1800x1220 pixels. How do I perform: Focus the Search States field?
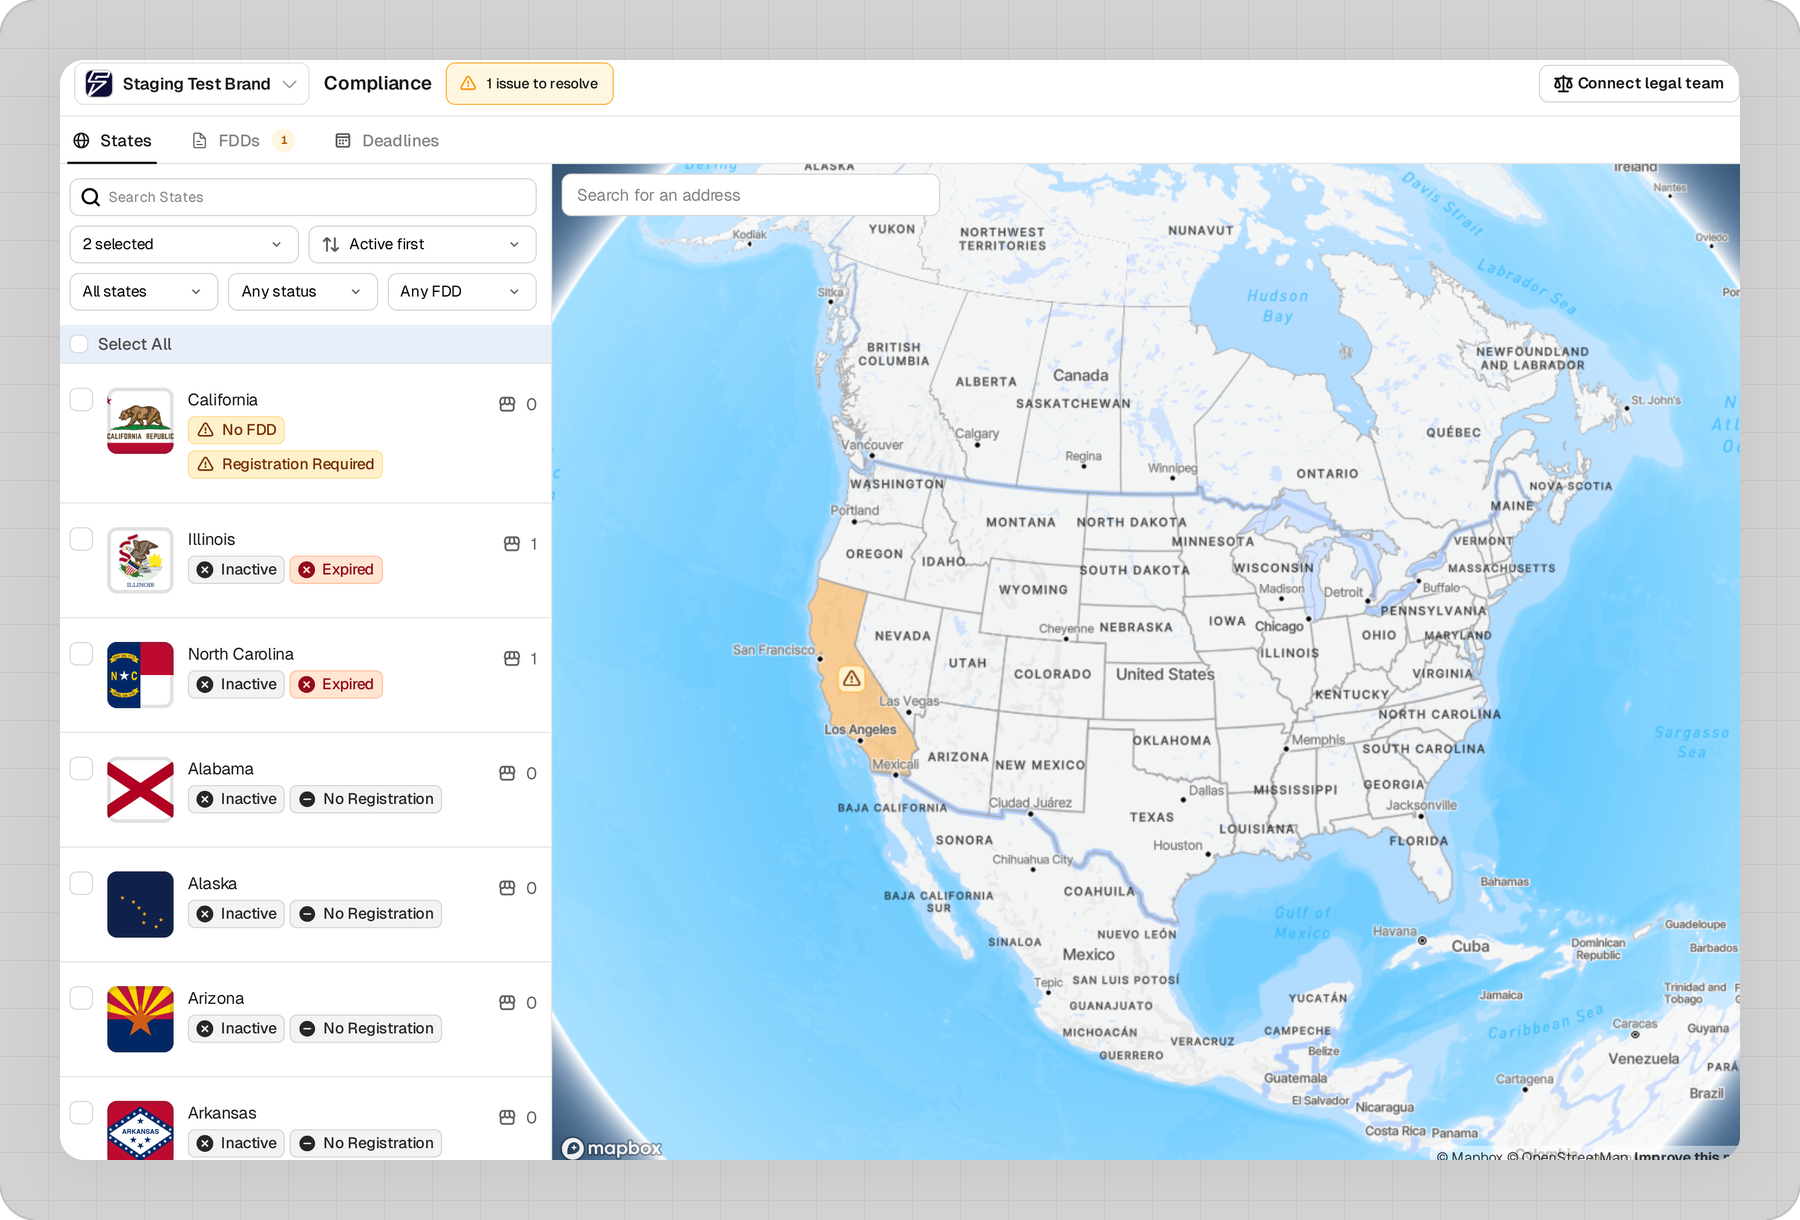303,197
